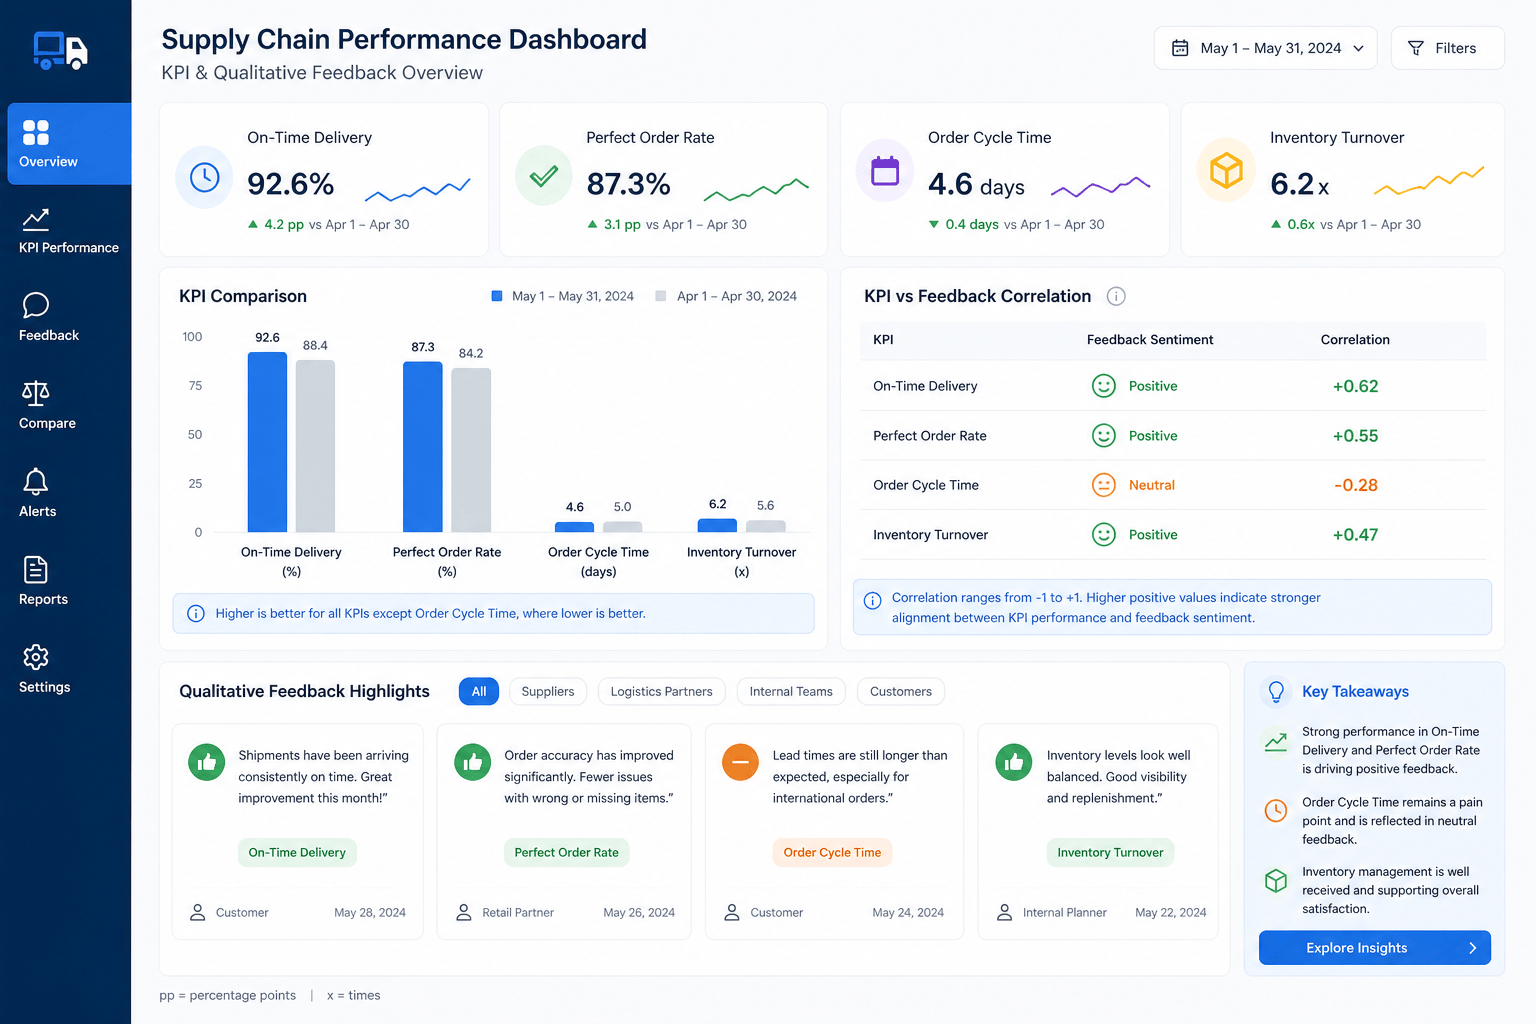The width and height of the screenshot is (1536, 1024).
Task: Click the Perfect Order Rate sparkline chart
Action: click(756, 189)
